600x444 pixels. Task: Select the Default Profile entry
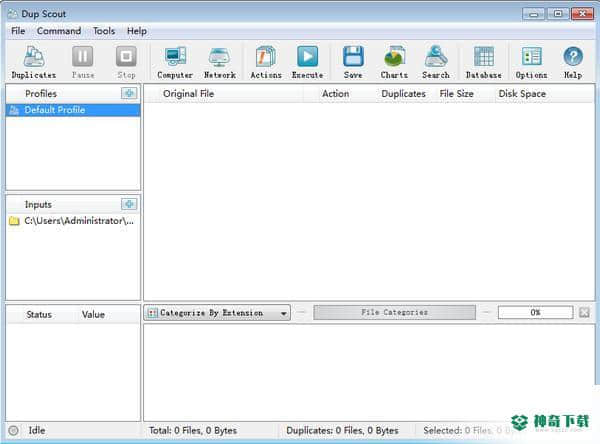73,110
